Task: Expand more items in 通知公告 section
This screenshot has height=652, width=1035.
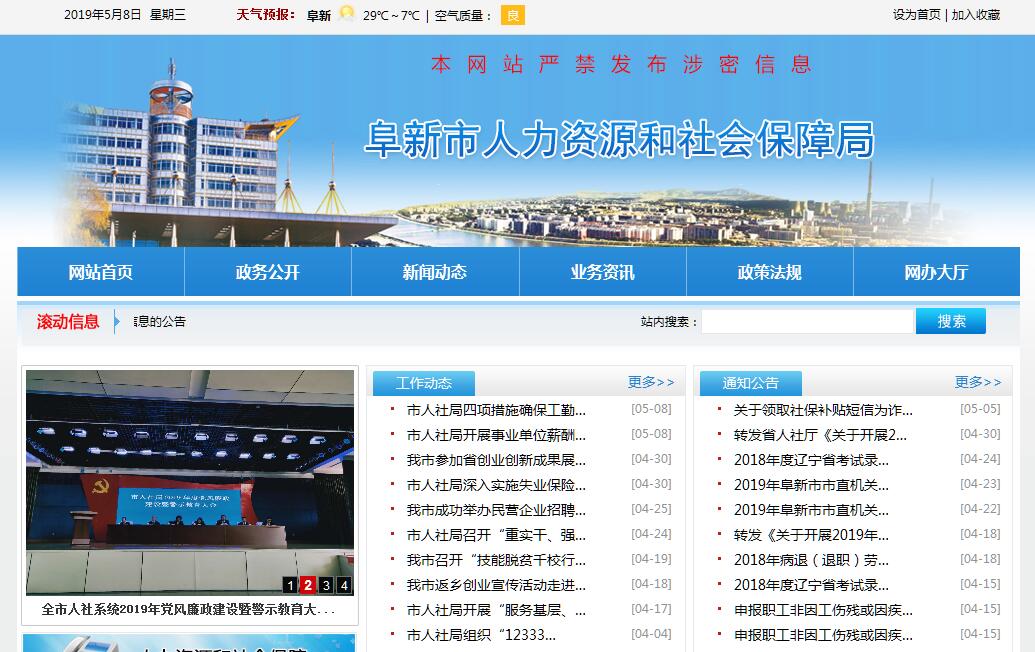Action: [x=977, y=382]
